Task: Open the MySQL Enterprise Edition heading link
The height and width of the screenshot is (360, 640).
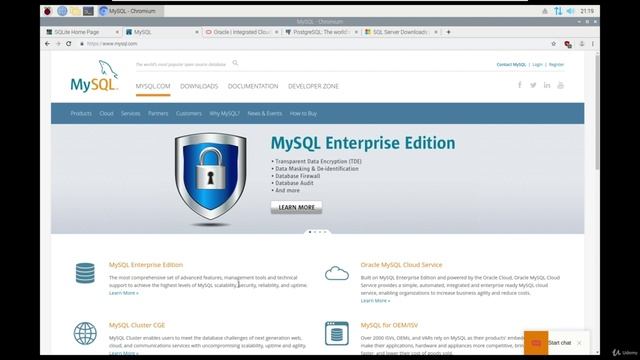Action: [x=146, y=265]
